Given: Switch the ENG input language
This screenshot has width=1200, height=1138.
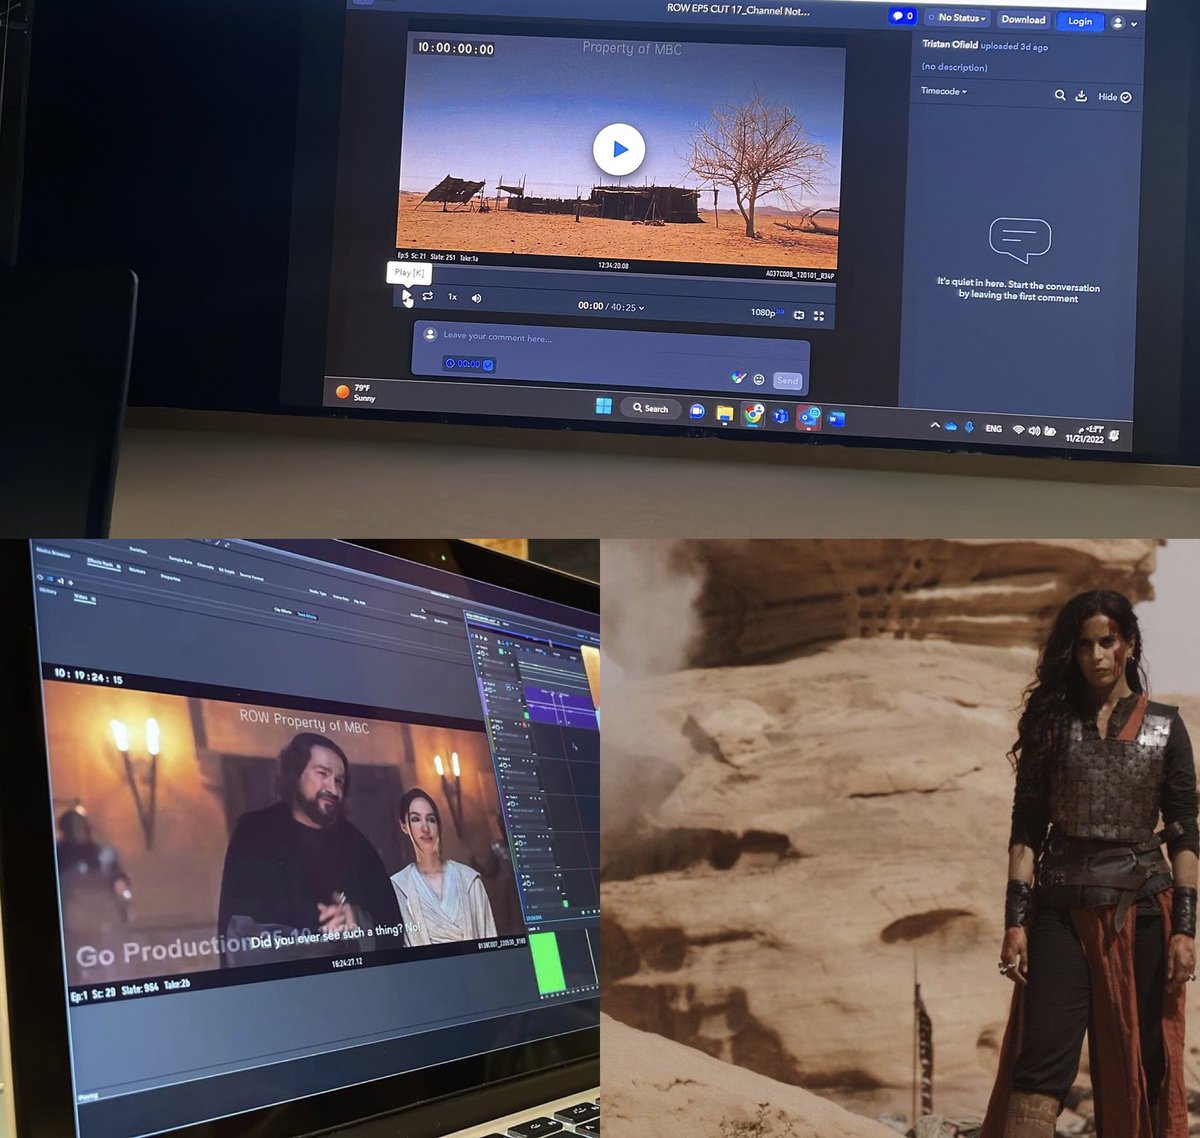Looking at the screenshot, I should (993, 429).
